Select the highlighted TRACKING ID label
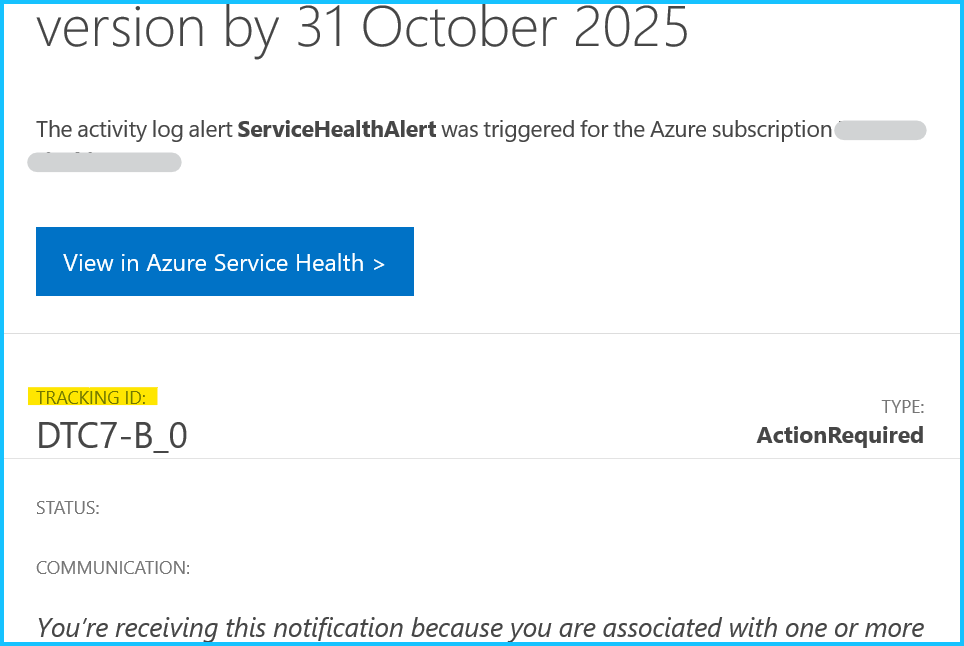 click(92, 397)
